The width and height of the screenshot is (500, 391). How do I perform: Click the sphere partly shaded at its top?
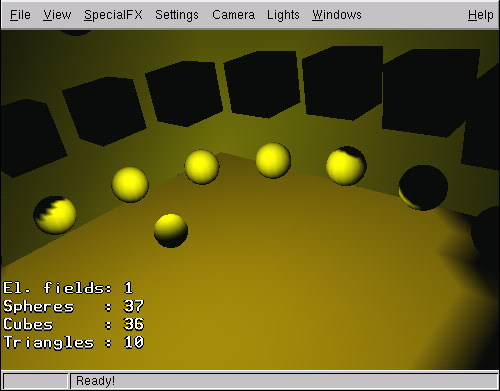346,166
